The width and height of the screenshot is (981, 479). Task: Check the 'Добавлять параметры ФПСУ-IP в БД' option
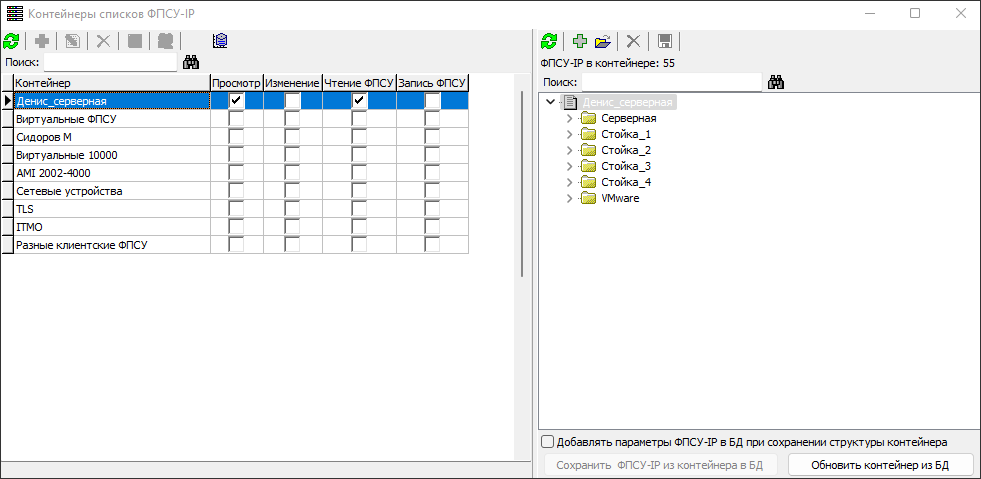click(547, 442)
